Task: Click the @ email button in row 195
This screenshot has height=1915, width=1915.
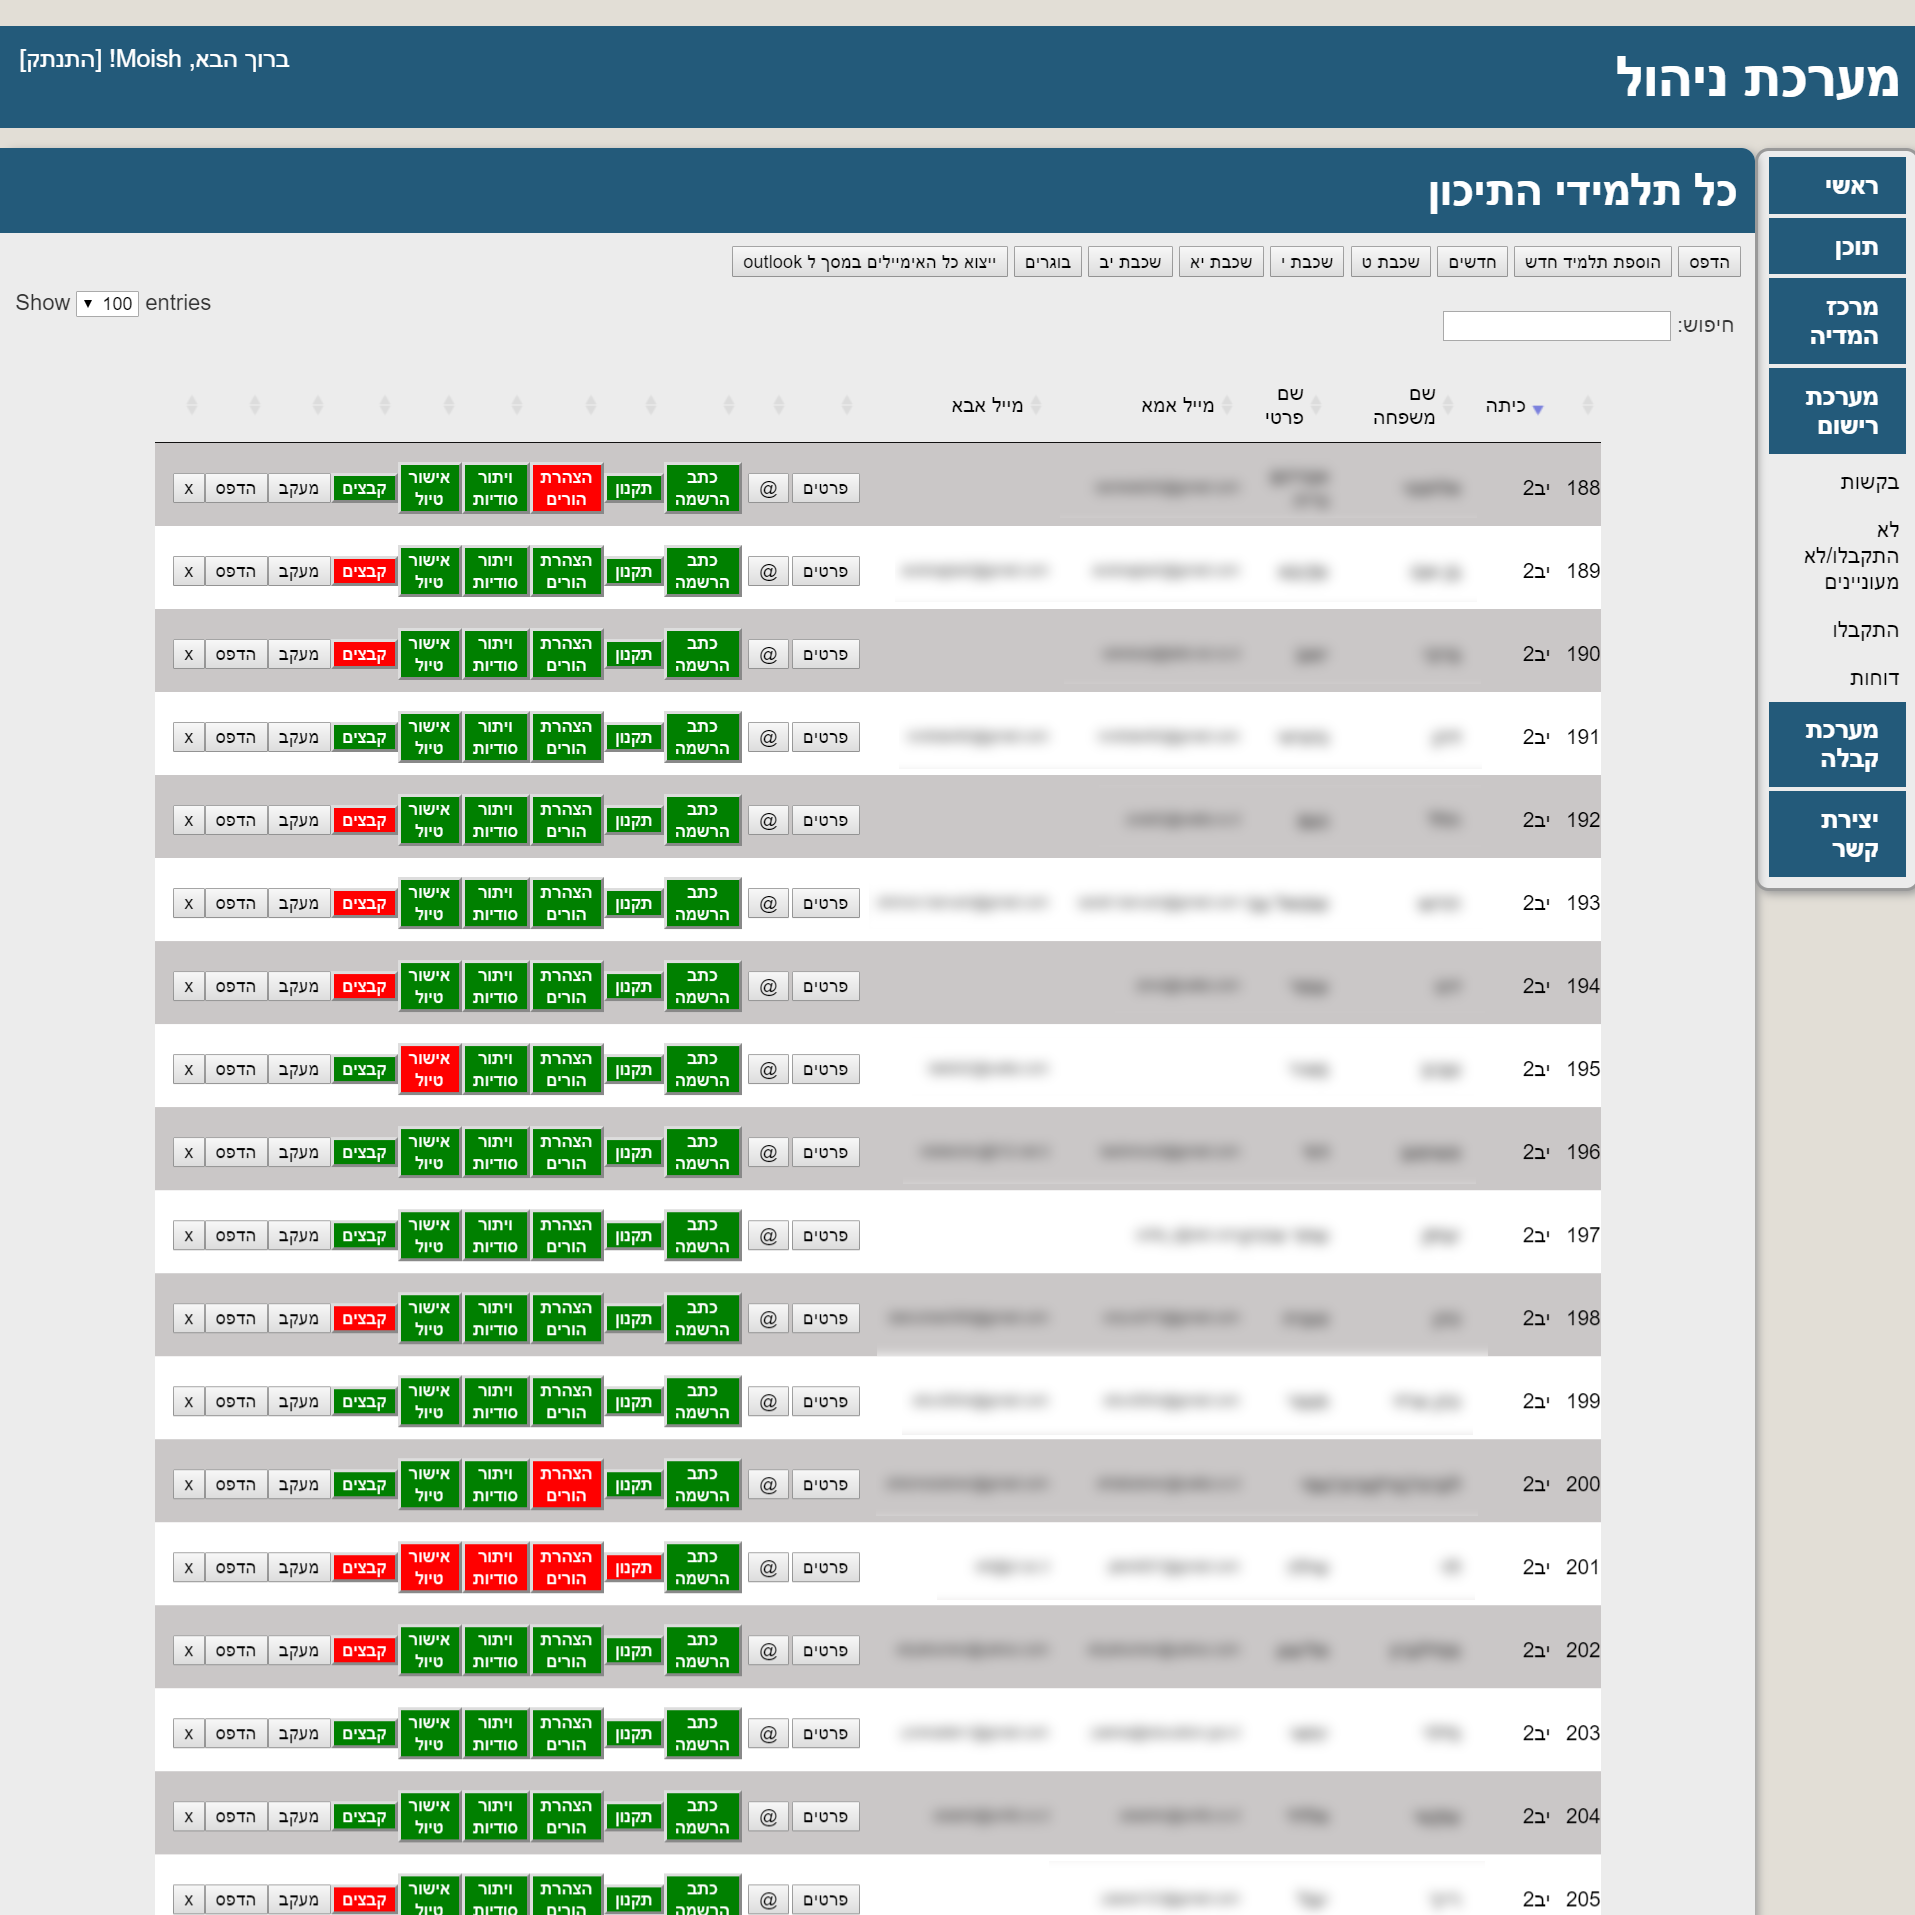Action: pyautogui.click(x=768, y=1069)
